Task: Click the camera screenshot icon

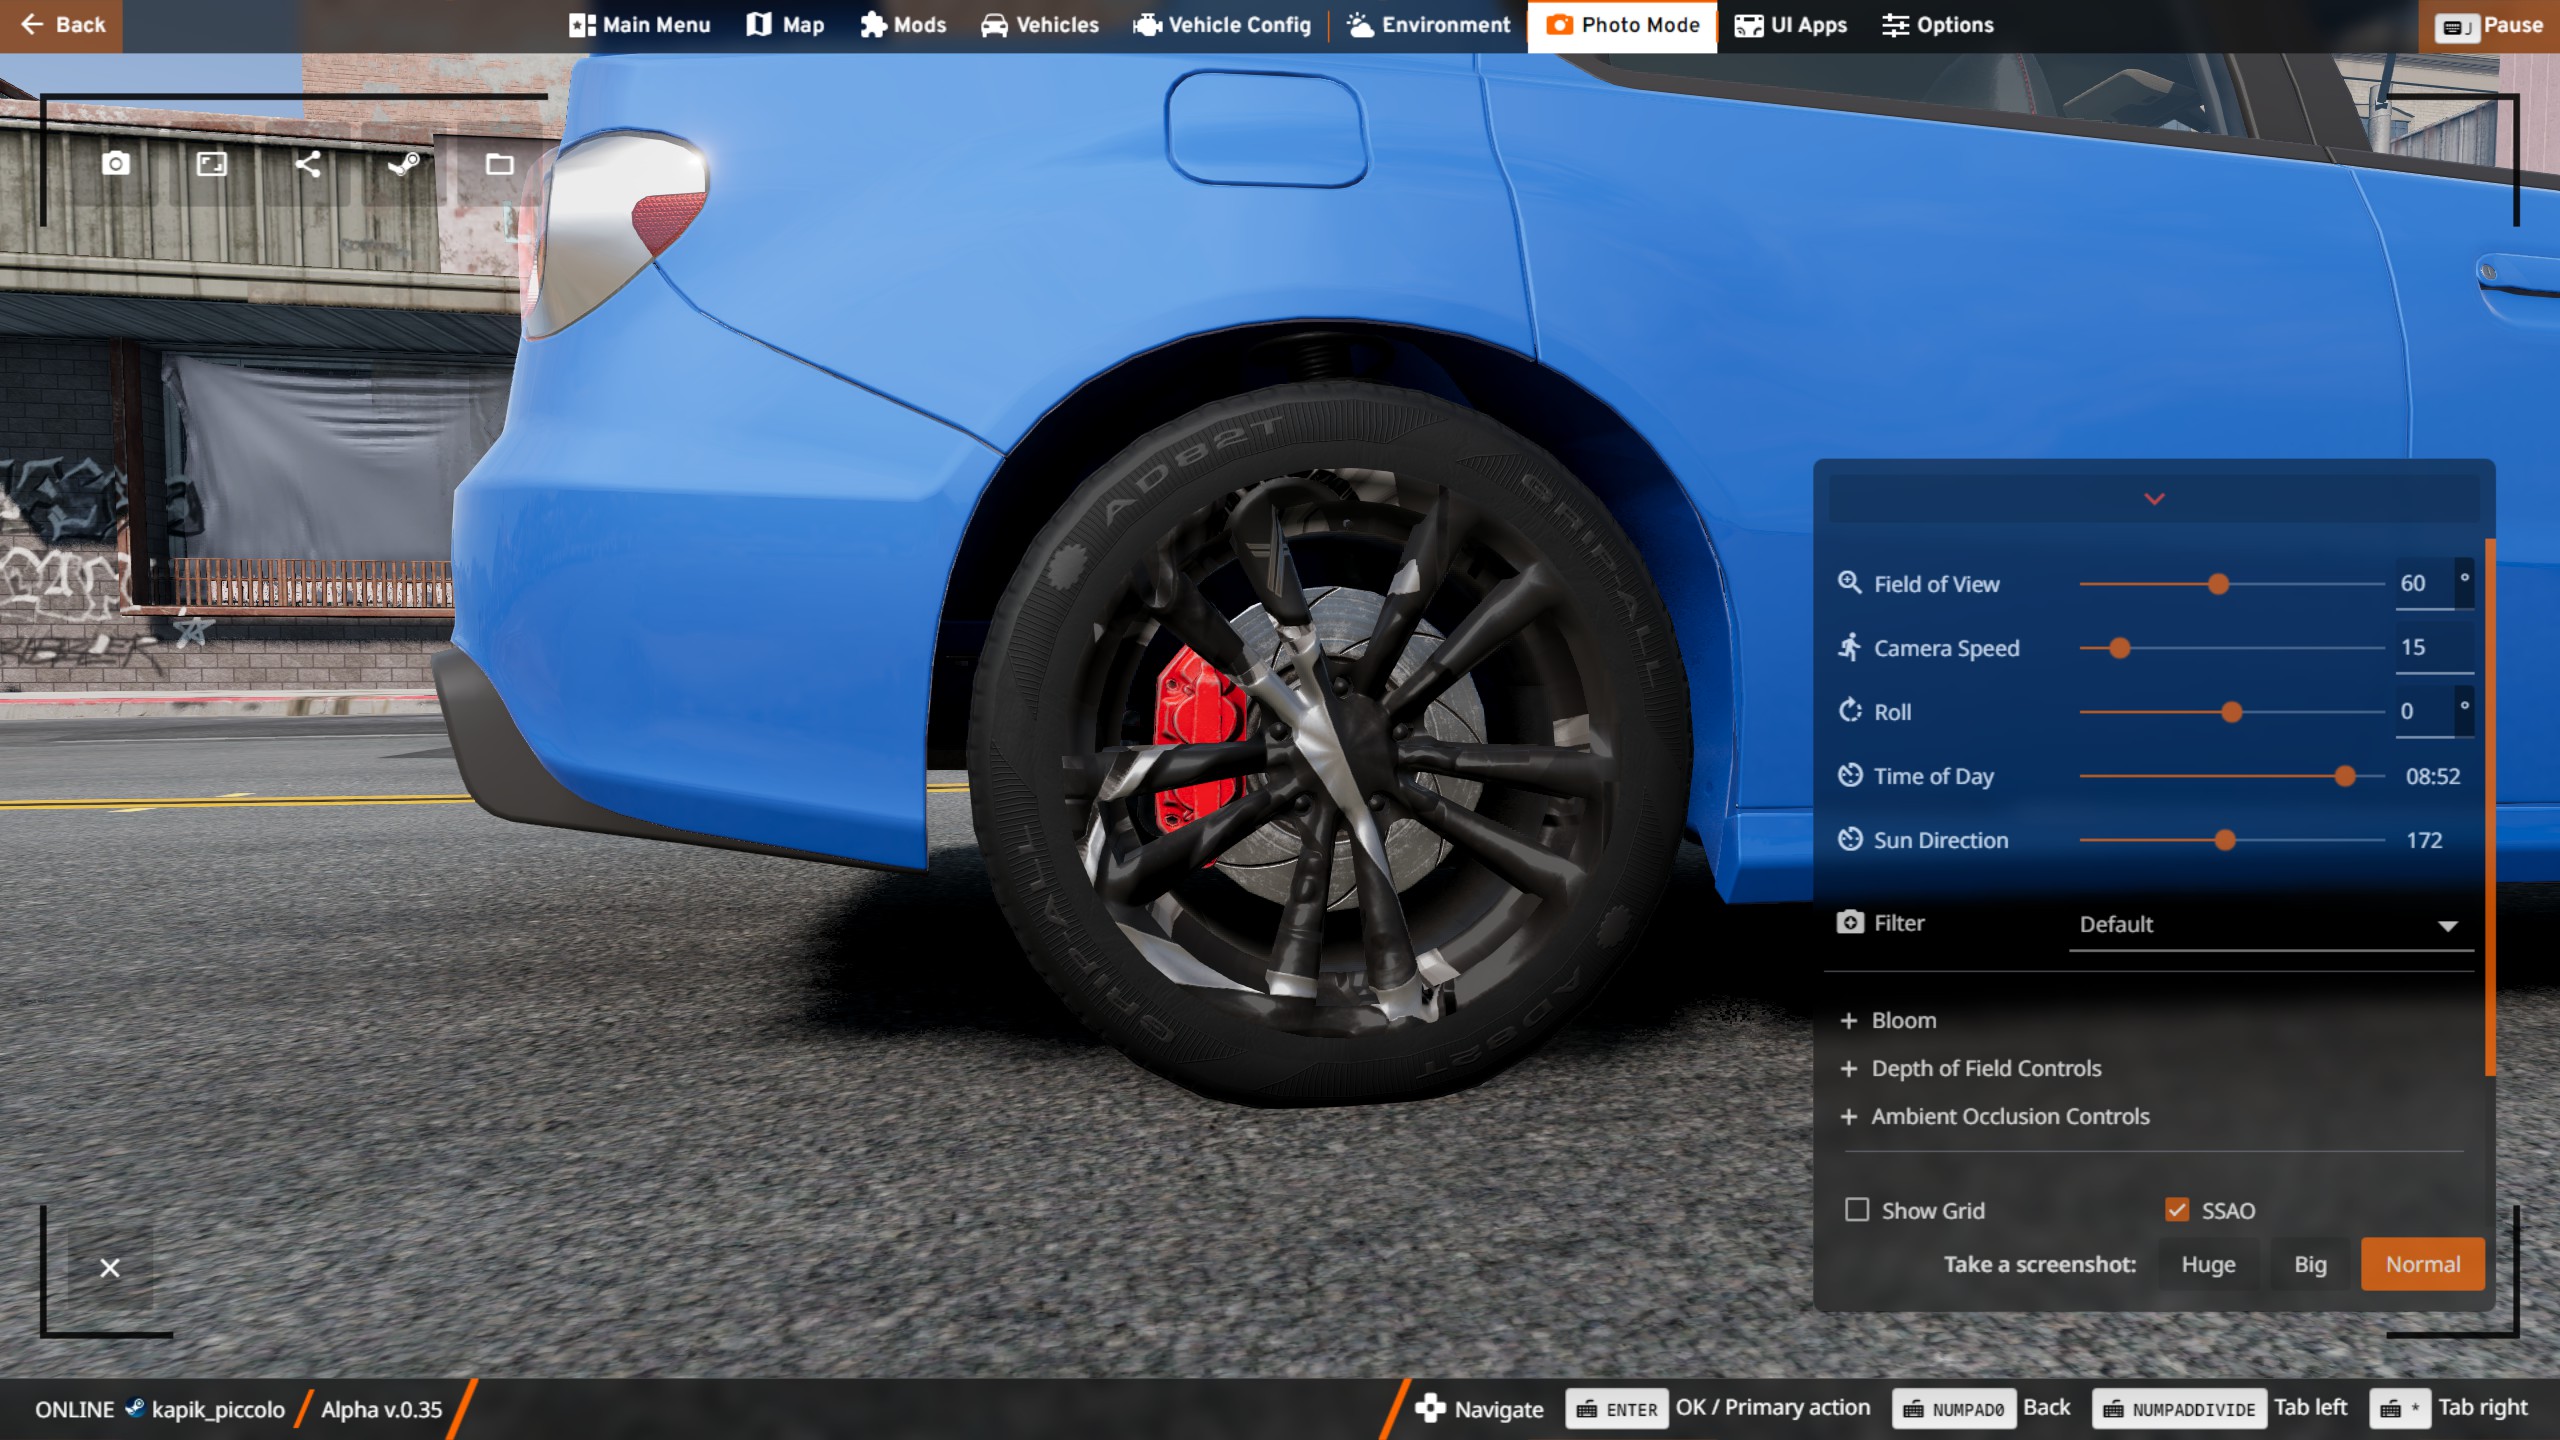Action: pos(116,163)
